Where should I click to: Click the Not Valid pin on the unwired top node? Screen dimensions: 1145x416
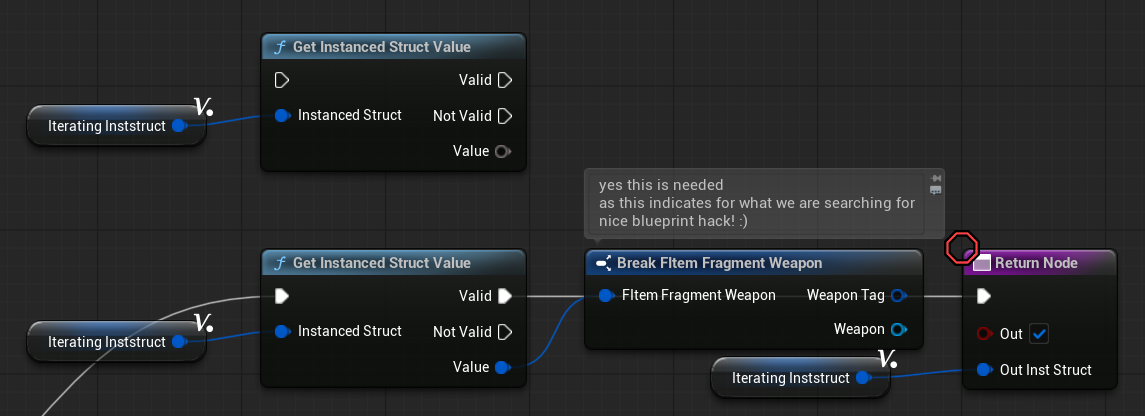pos(504,116)
